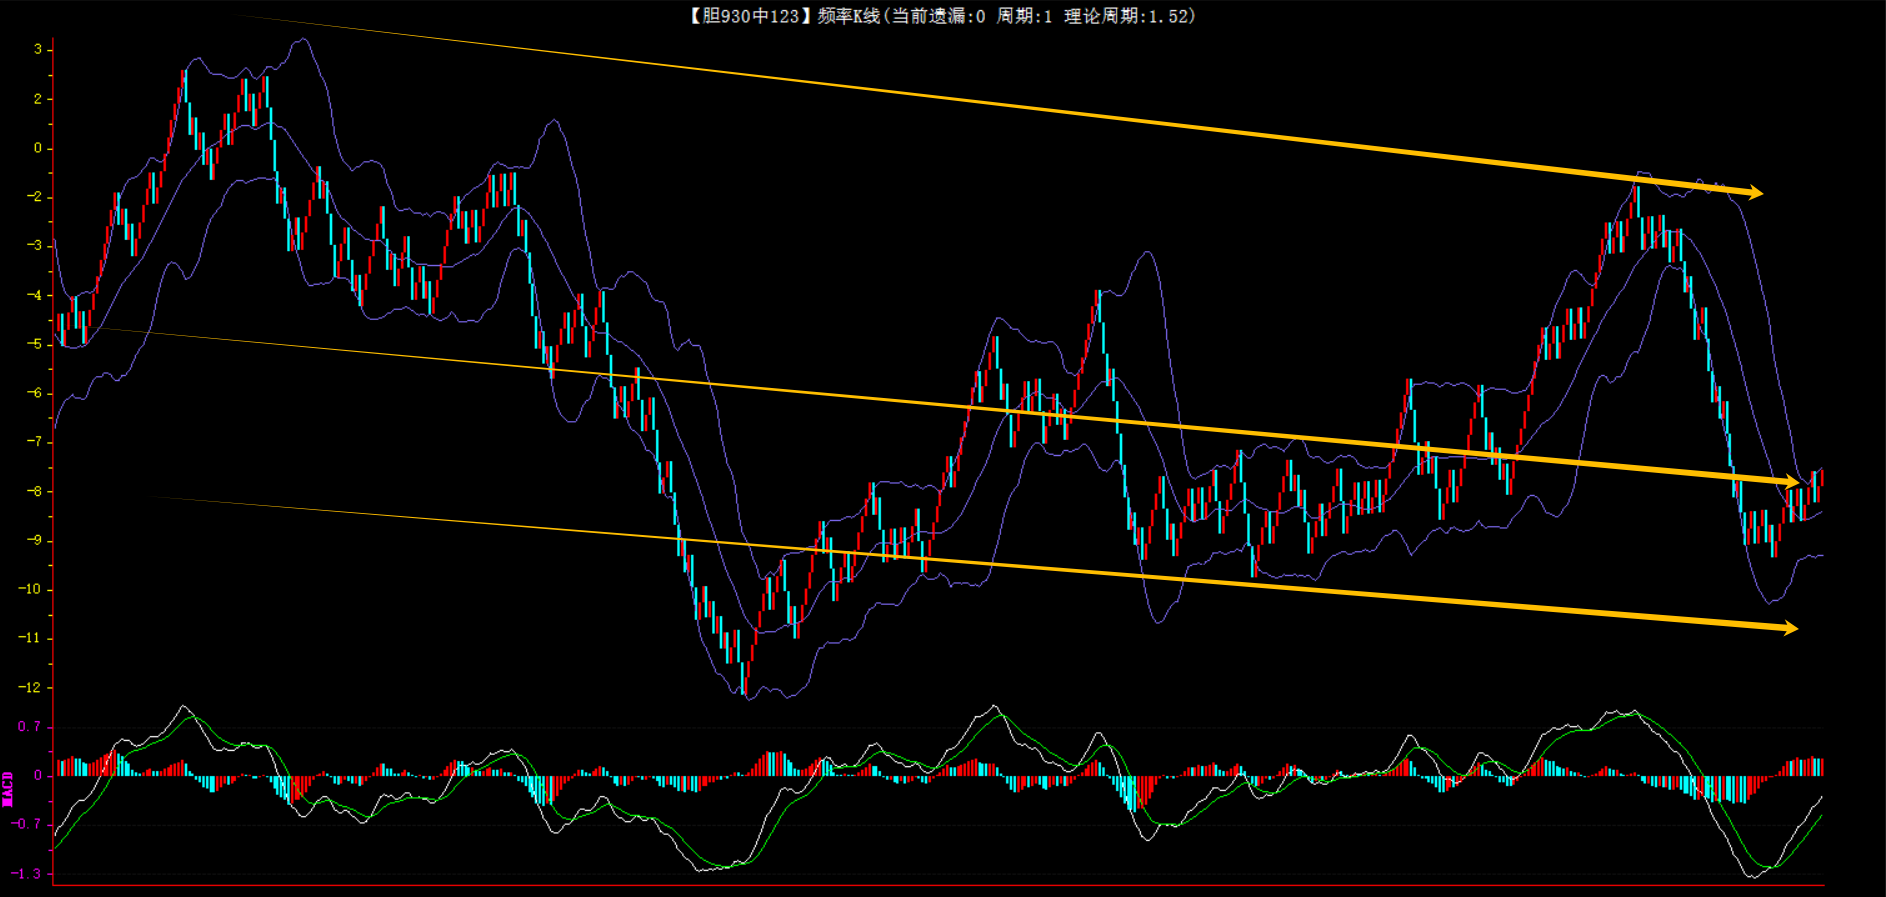Click the MACD axis label 0.7

[x=29, y=727]
